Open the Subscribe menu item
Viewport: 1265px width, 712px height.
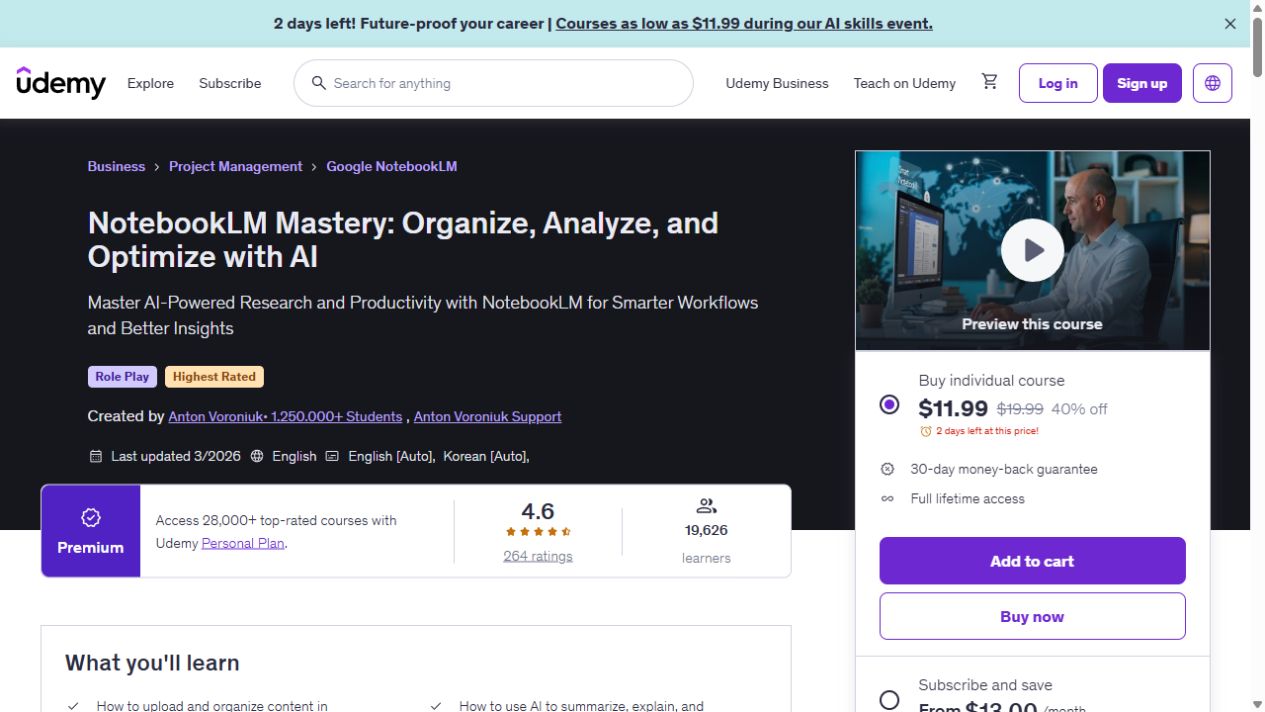click(x=230, y=83)
